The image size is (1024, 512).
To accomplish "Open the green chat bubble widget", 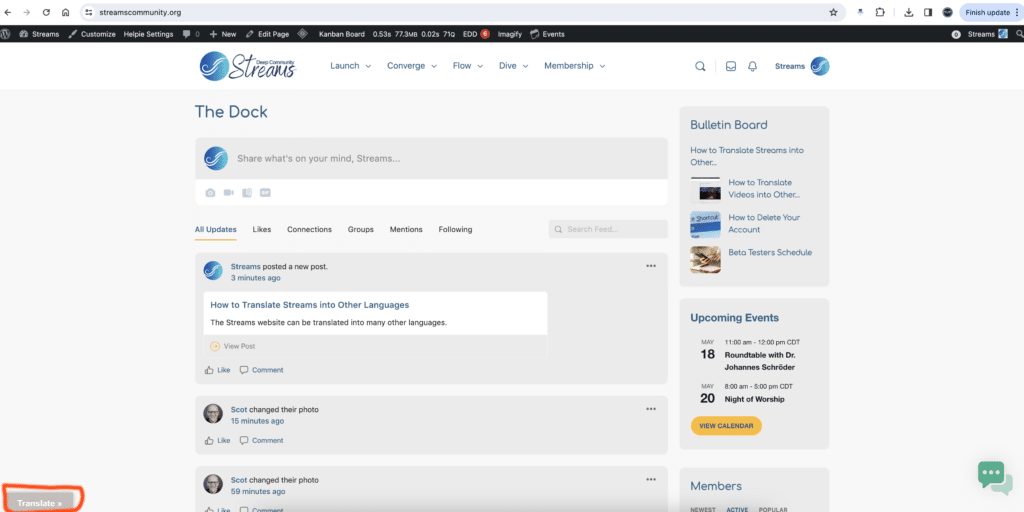I will click(994, 475).
